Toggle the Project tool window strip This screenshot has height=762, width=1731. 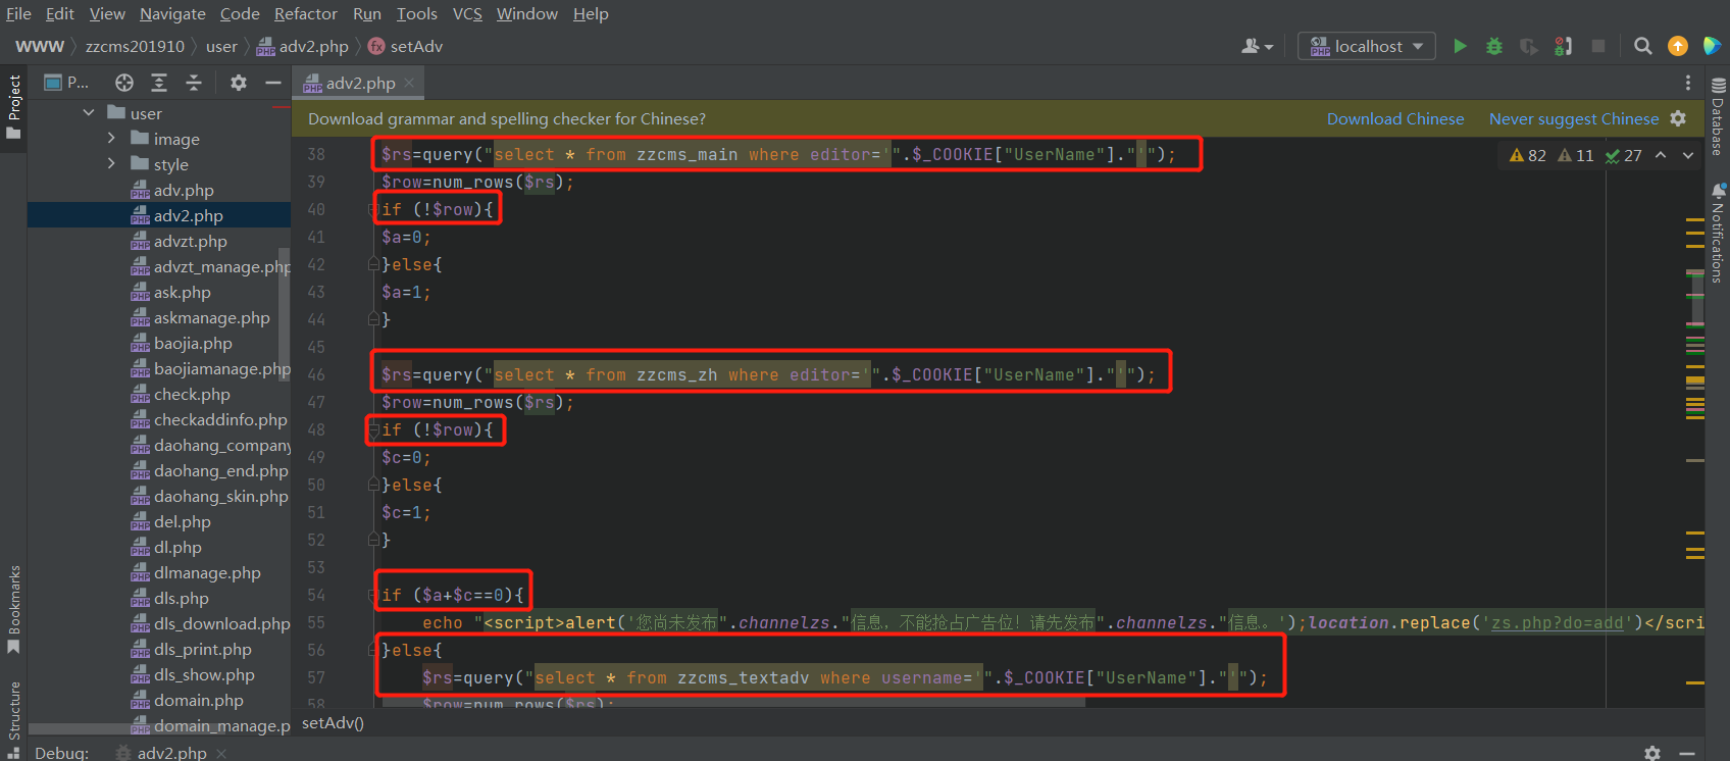[x=14, y=108]
